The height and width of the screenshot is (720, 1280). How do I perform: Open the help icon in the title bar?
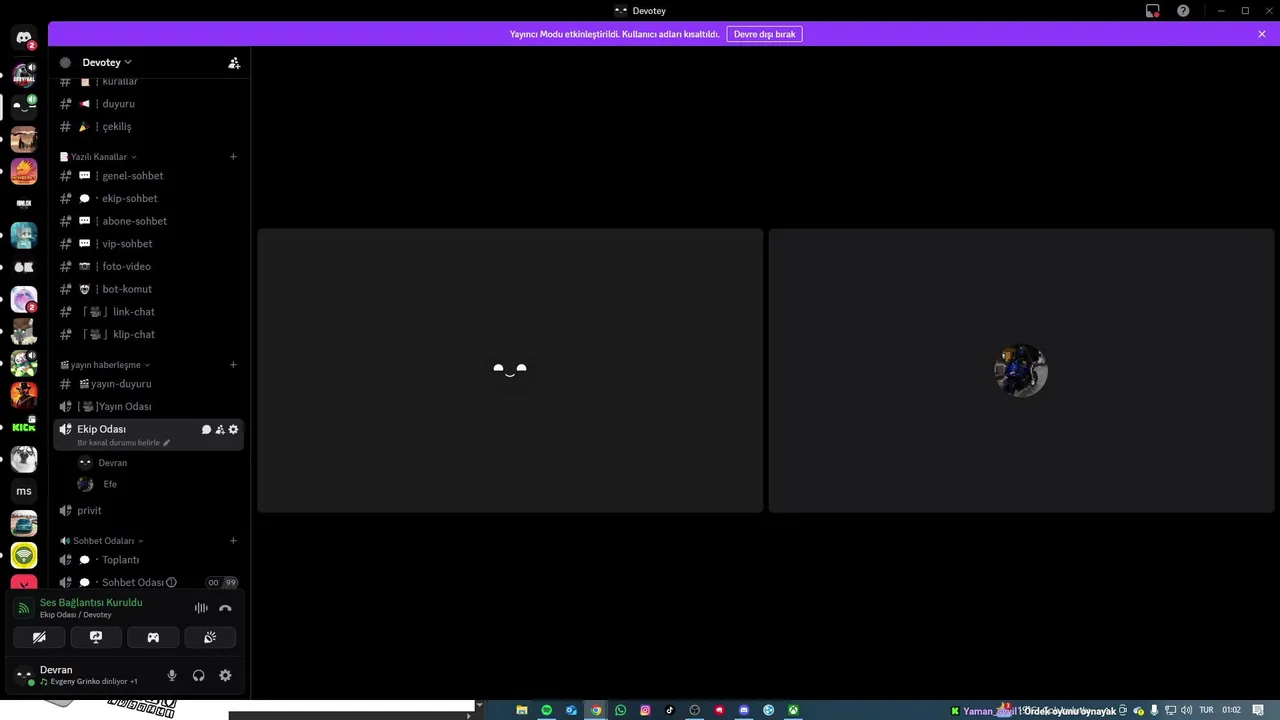[x=1183, y=11]
